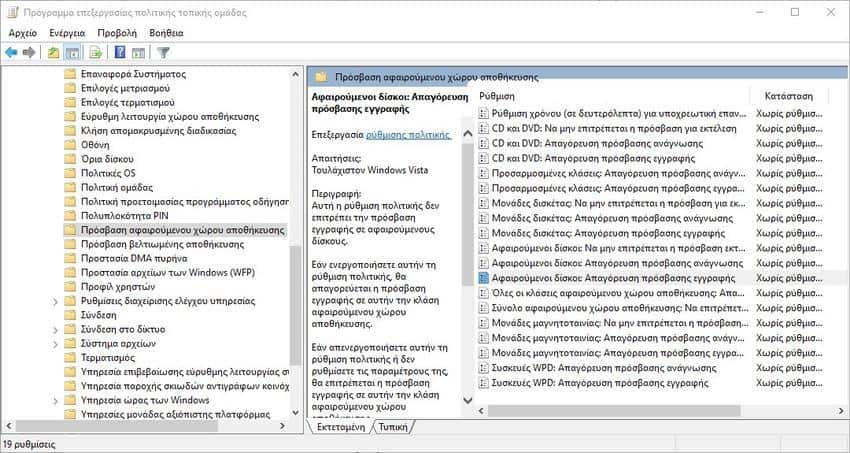Image resolution: width=850 pixels, height=453 pixels.
Task: Switch to the Τυπική tab
Action: (394, 427)
